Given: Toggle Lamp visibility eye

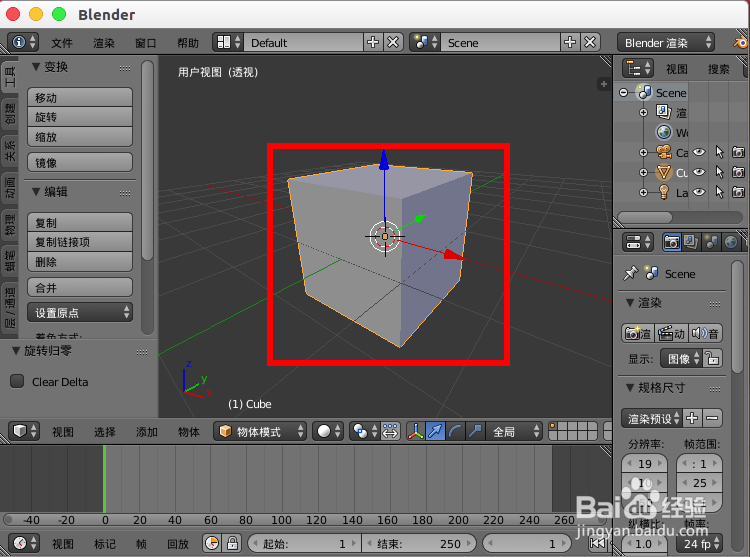Looking at the screenshot, I should coord(699,192).
